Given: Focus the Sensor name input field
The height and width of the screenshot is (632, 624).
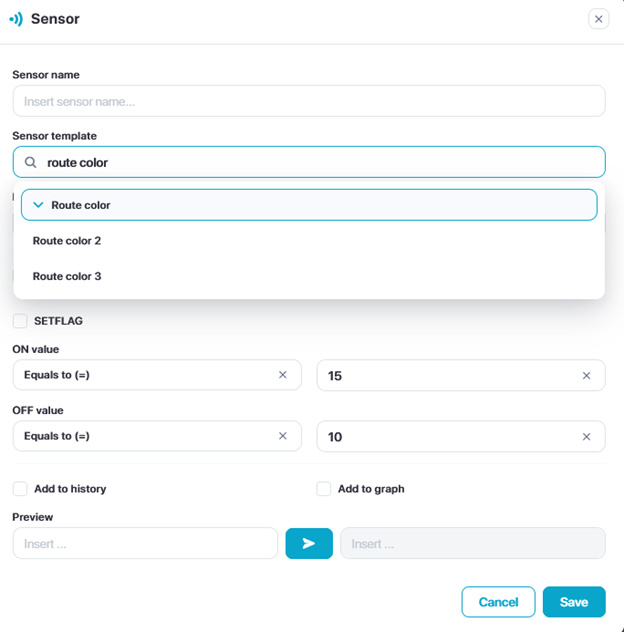Looking at the screenshot, I should (x=308, y=101).
